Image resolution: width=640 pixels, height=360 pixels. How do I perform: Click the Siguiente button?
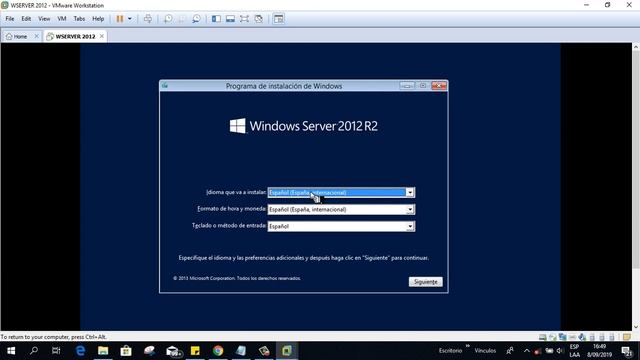tap(425, 282)
